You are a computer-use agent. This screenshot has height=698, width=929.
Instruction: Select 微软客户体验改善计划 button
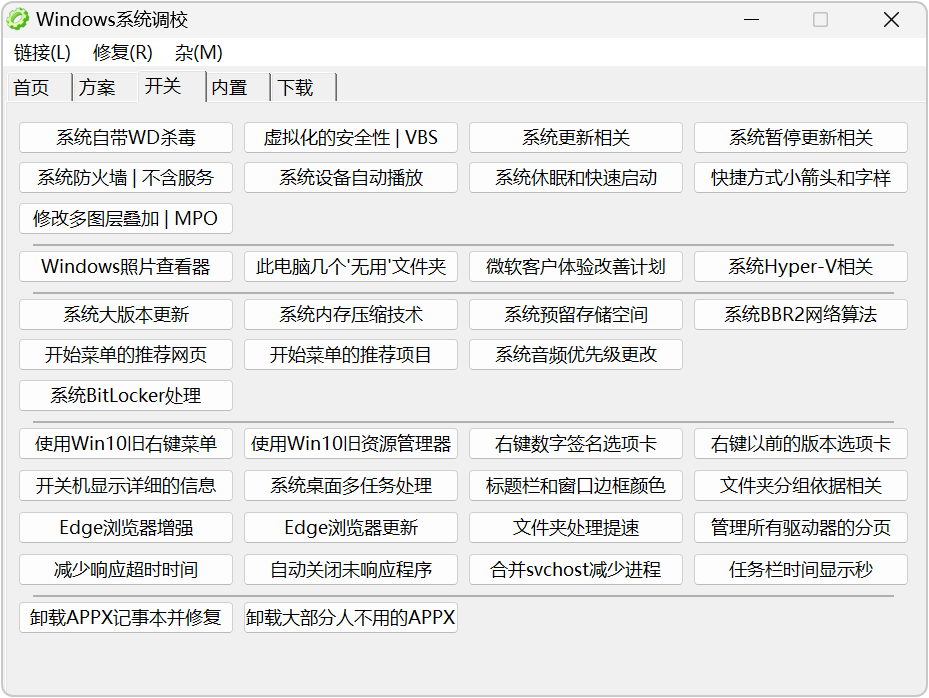click(576, 267)
